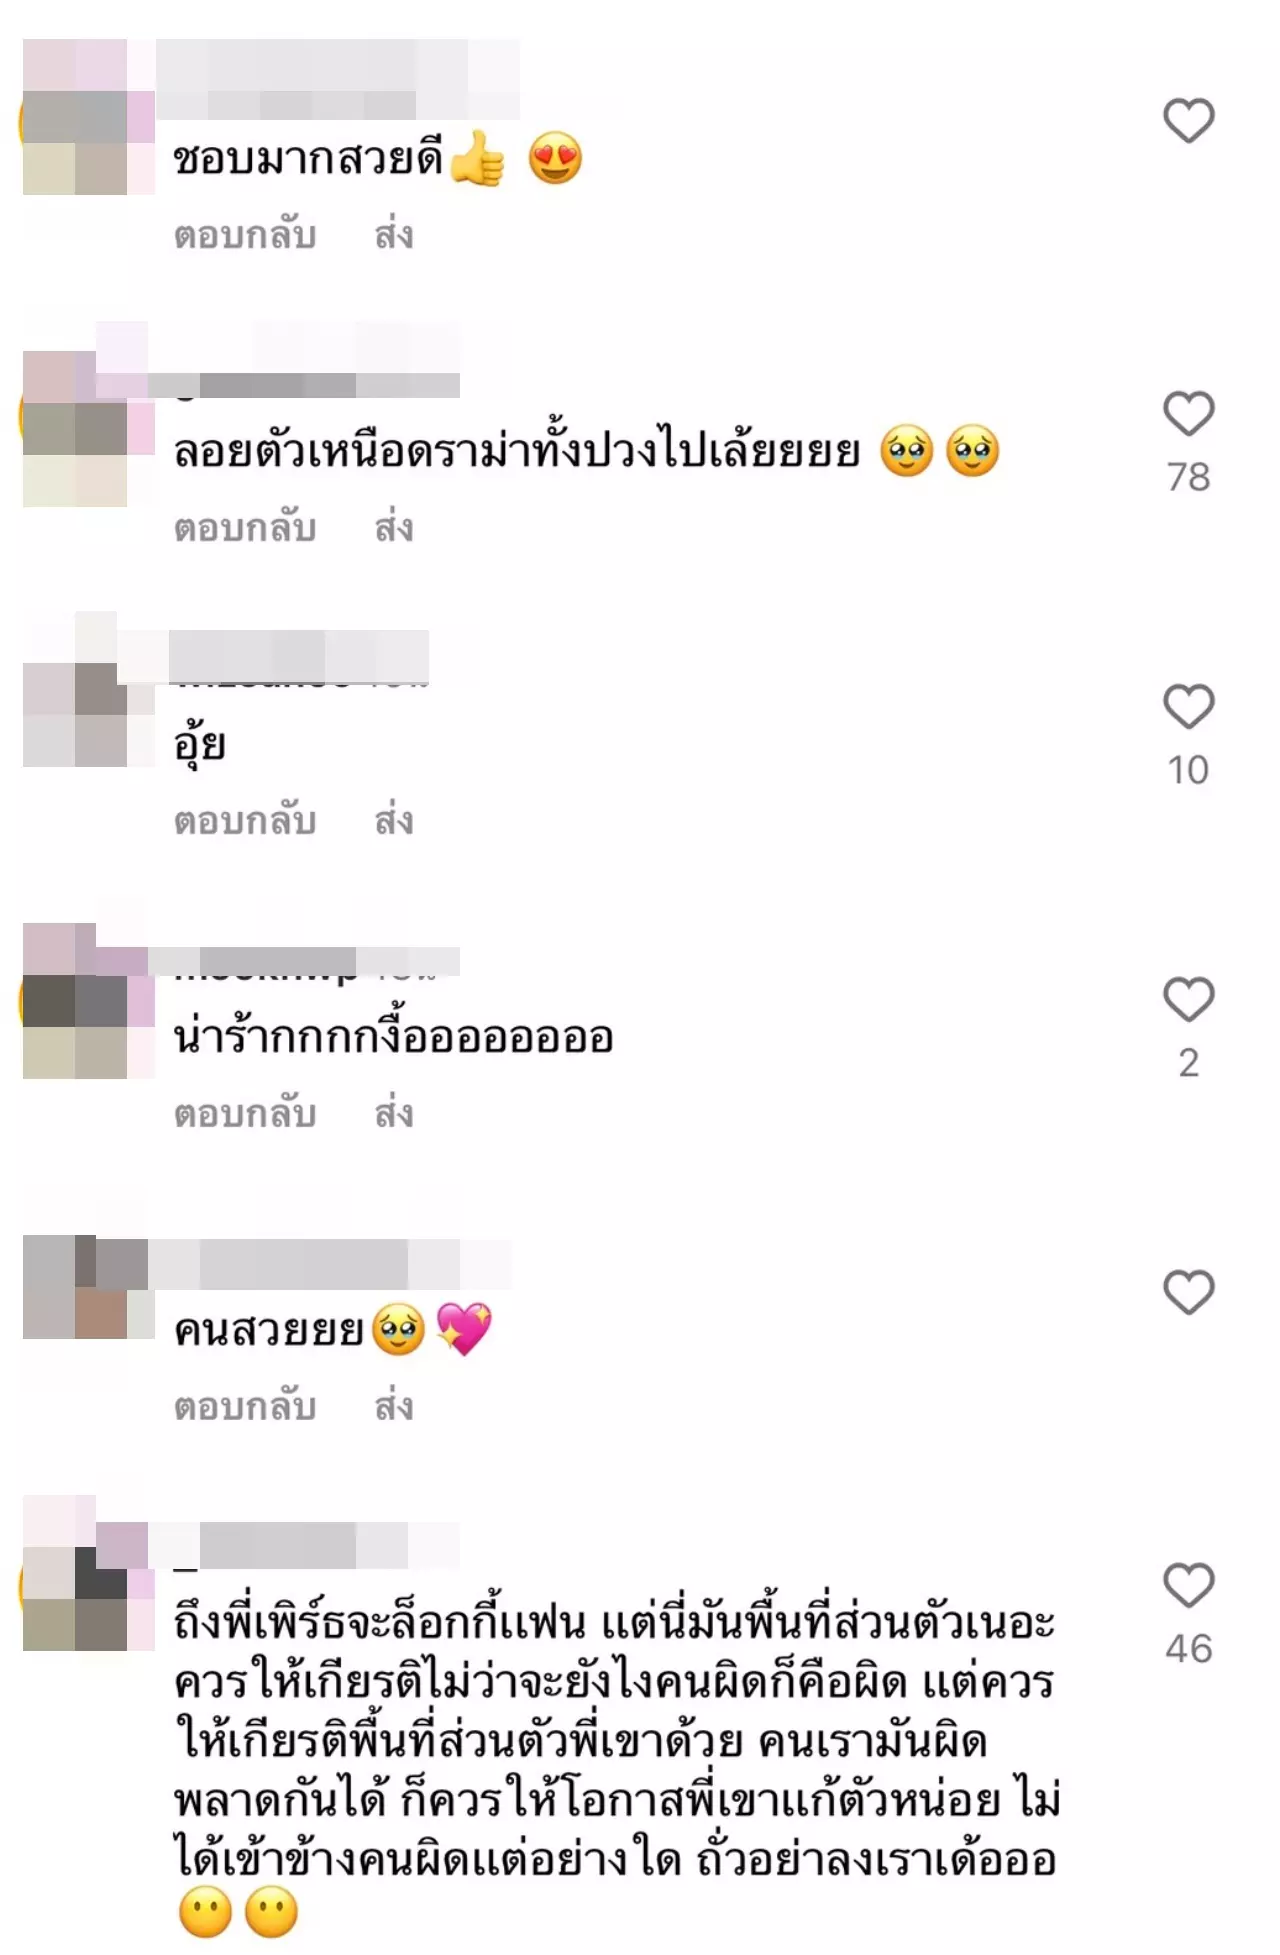Reply to the 'น่าร้ากกกกงื้อ' comment
This screenshot has width=1280, height=1955.
pos(245,1114)
